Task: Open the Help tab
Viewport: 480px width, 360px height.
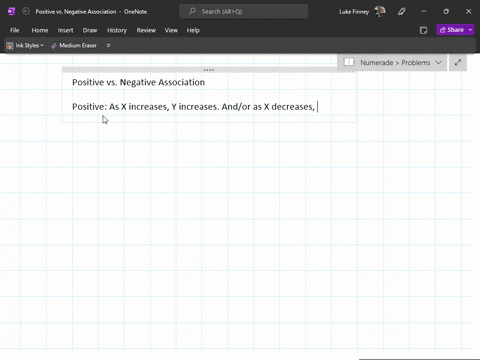Action: [193, 30]
